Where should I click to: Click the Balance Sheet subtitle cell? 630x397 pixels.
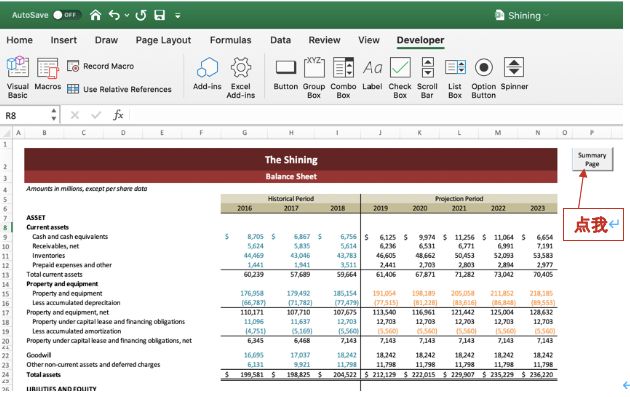click(x=291, y=176)
